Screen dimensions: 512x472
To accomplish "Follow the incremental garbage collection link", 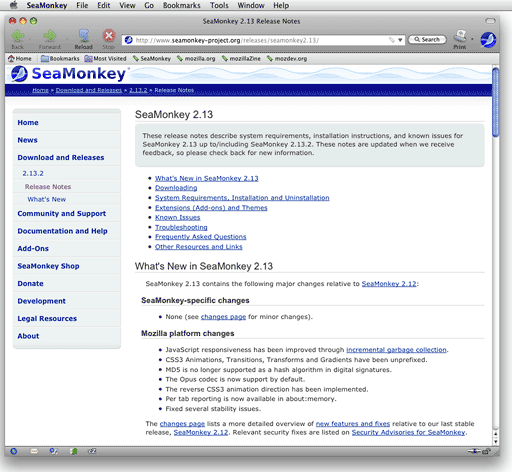I will tap(396, 350).
